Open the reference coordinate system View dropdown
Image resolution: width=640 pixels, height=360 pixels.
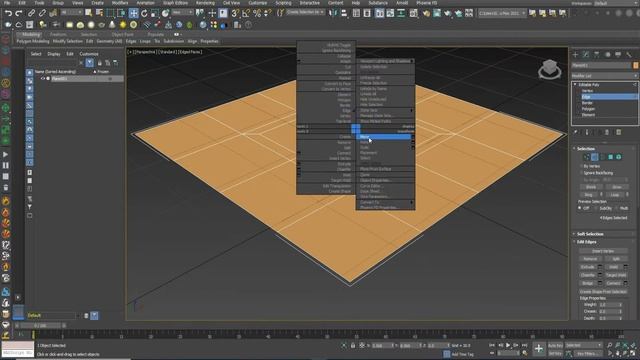pyautogui.click(x=182, y=13)
